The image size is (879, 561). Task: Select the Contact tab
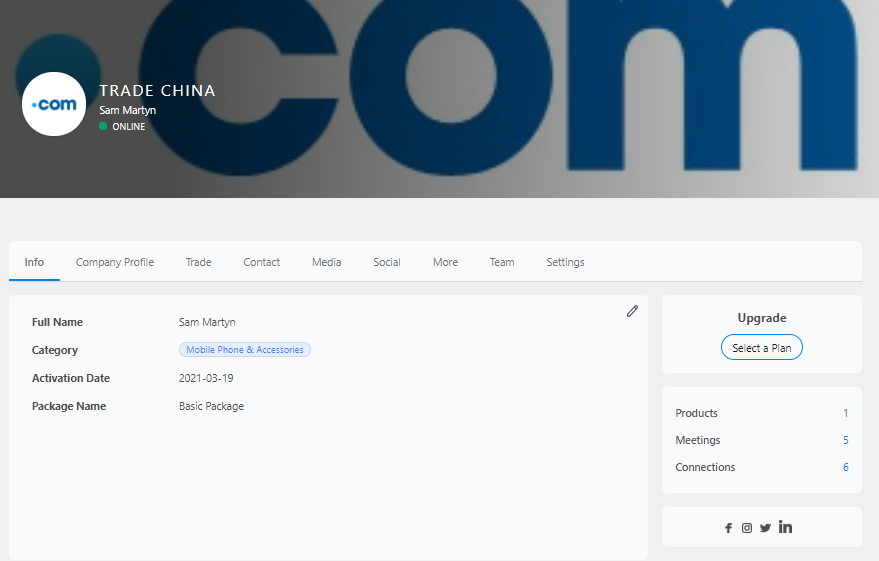tap(261, 262)
